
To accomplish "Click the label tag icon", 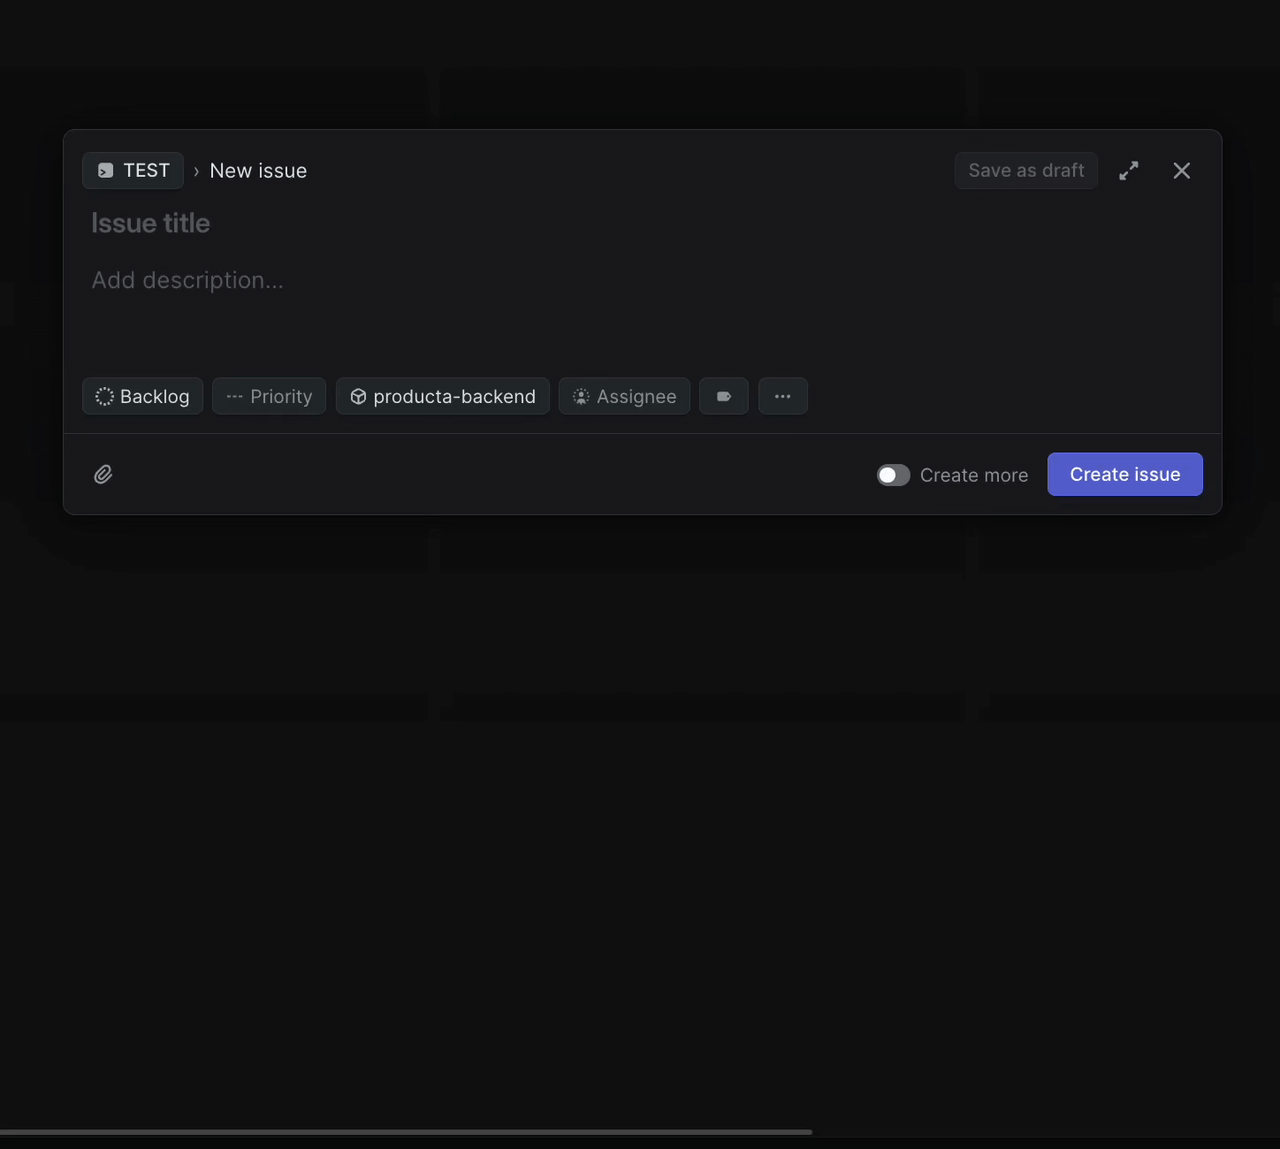I will (724, 396).
